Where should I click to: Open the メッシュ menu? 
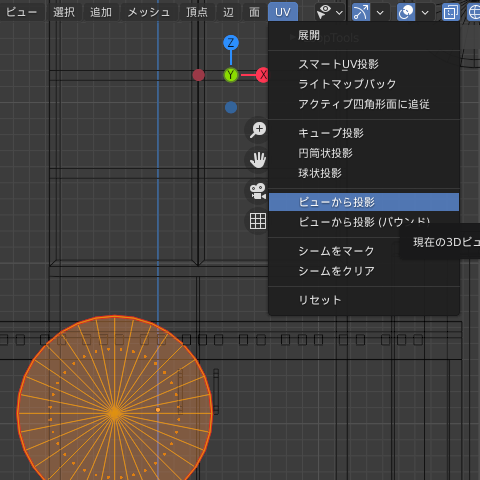click(x=149, y=12)
